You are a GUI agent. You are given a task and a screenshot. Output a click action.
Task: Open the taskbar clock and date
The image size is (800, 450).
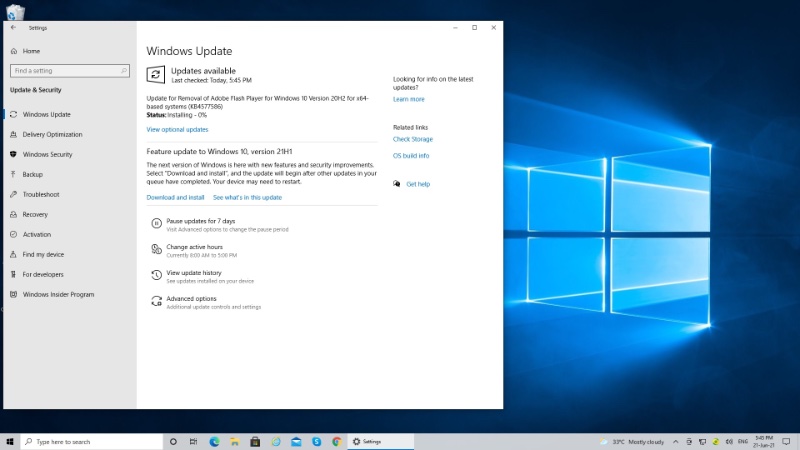[764, 442]
